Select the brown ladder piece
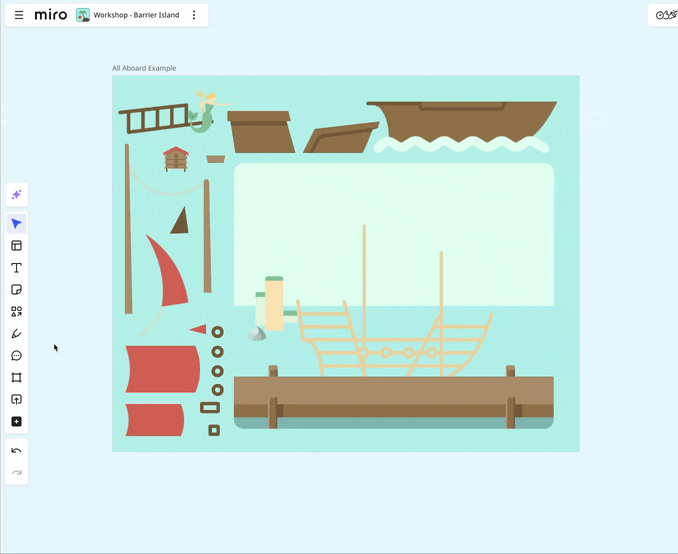Viewport: 678px width, 554px height. (x=155, y=118)
